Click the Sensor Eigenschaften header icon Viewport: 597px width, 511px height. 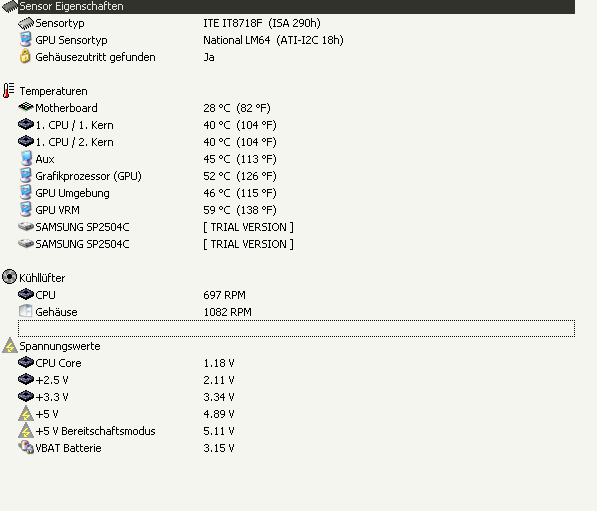[x=10, y=6]
